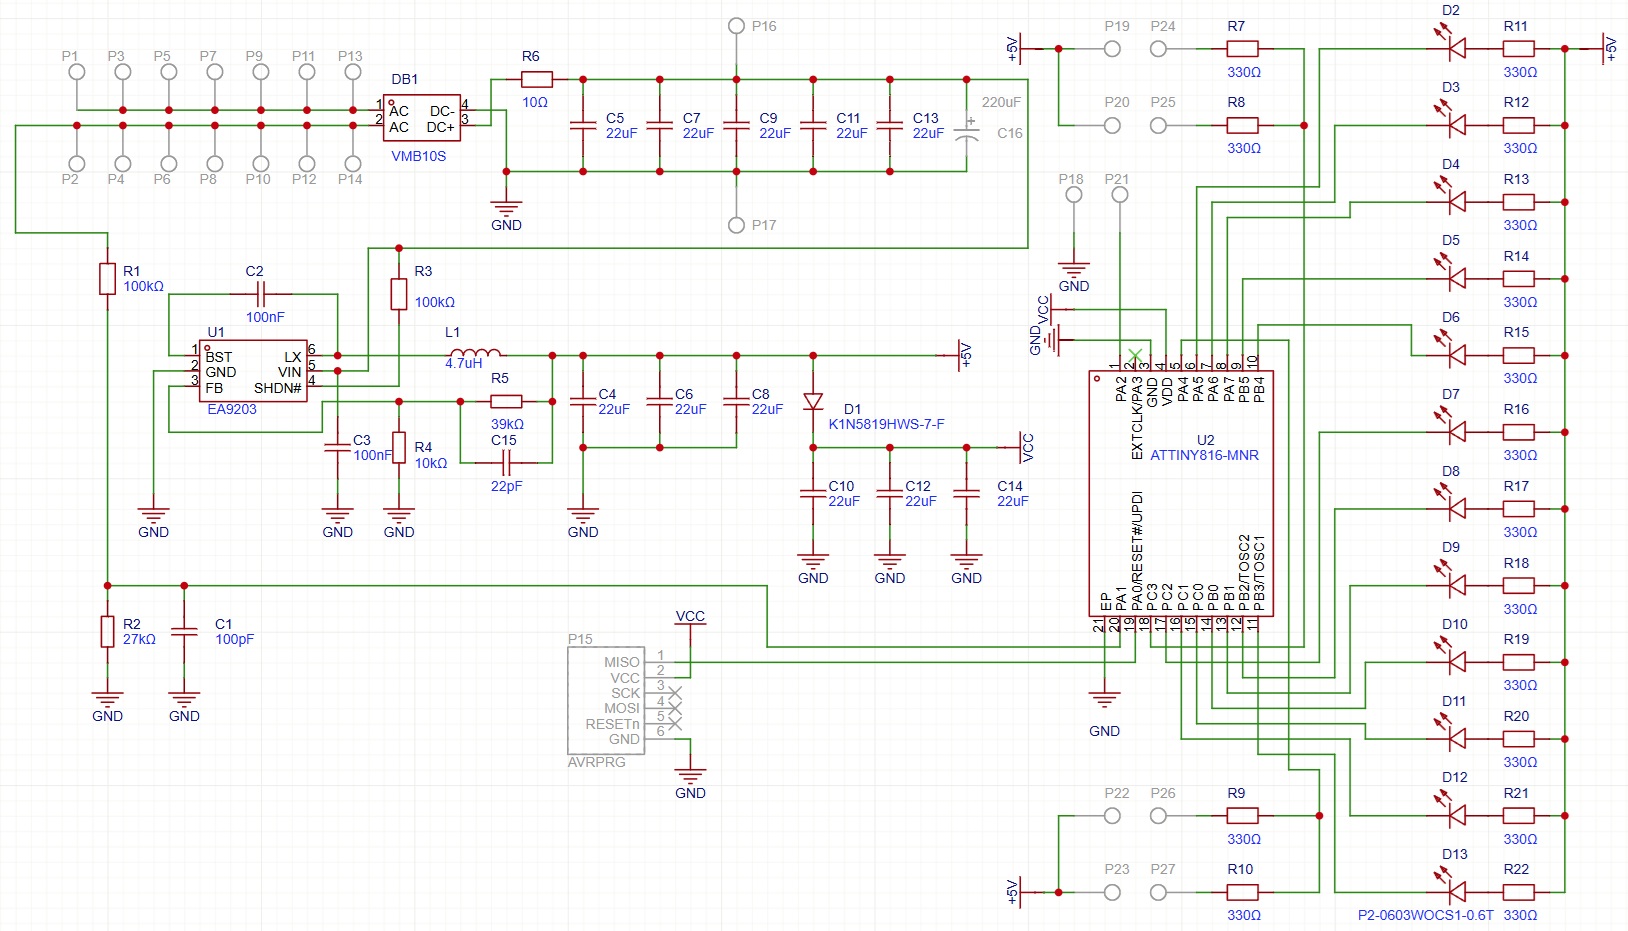The width and height of the screenshot is (1628, 931).
Task: Select capacitor C3 100nF symbol
Action: [x=337, y=447]
